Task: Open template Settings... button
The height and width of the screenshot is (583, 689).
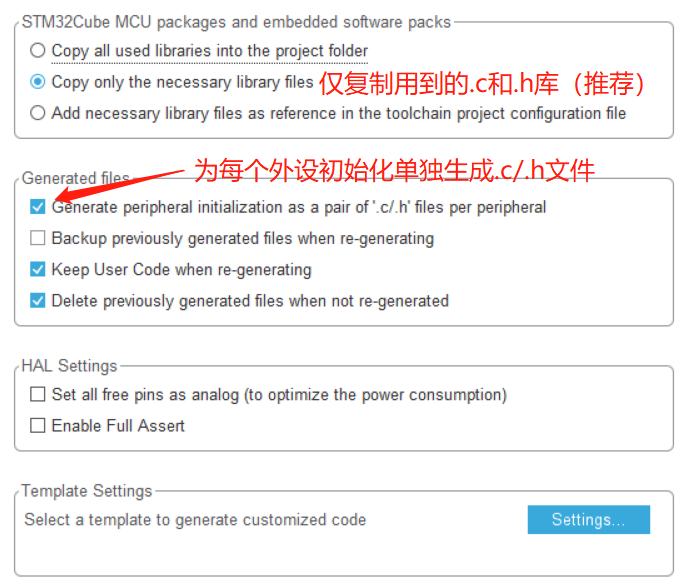Action: [589, 519]
